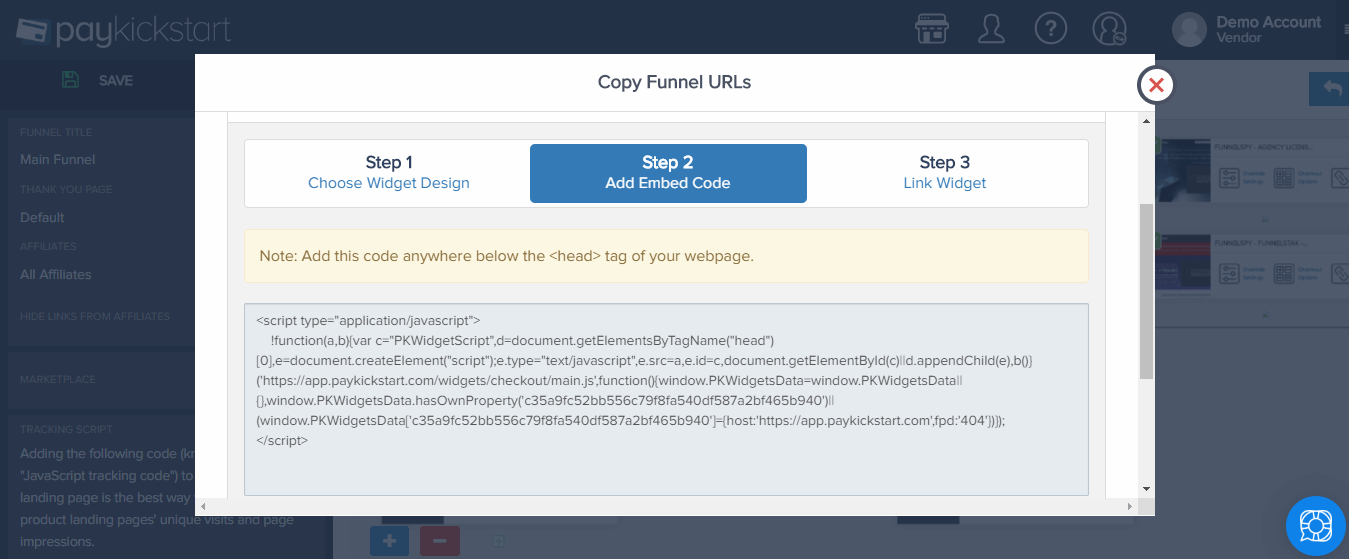Click the modal vertical scrollbar thumb
Viewport: 1349px width, 559px height.
[x=1146, y=291]
